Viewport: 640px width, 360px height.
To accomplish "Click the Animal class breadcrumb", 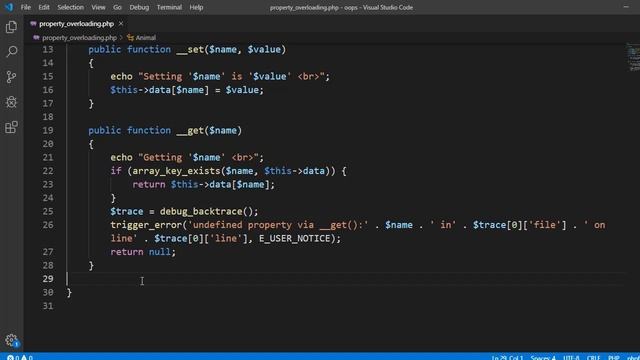I will [145, 38].
